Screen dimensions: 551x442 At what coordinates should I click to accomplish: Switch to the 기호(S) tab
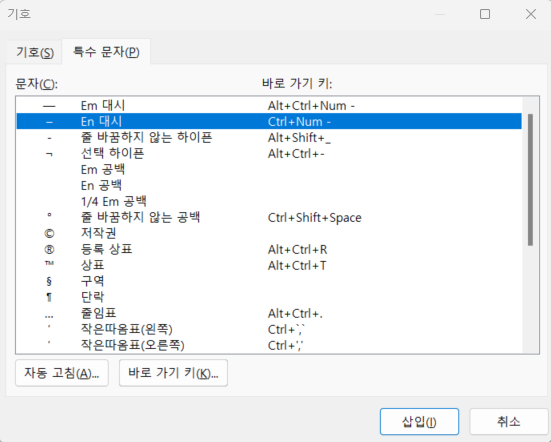click(34, 52)
